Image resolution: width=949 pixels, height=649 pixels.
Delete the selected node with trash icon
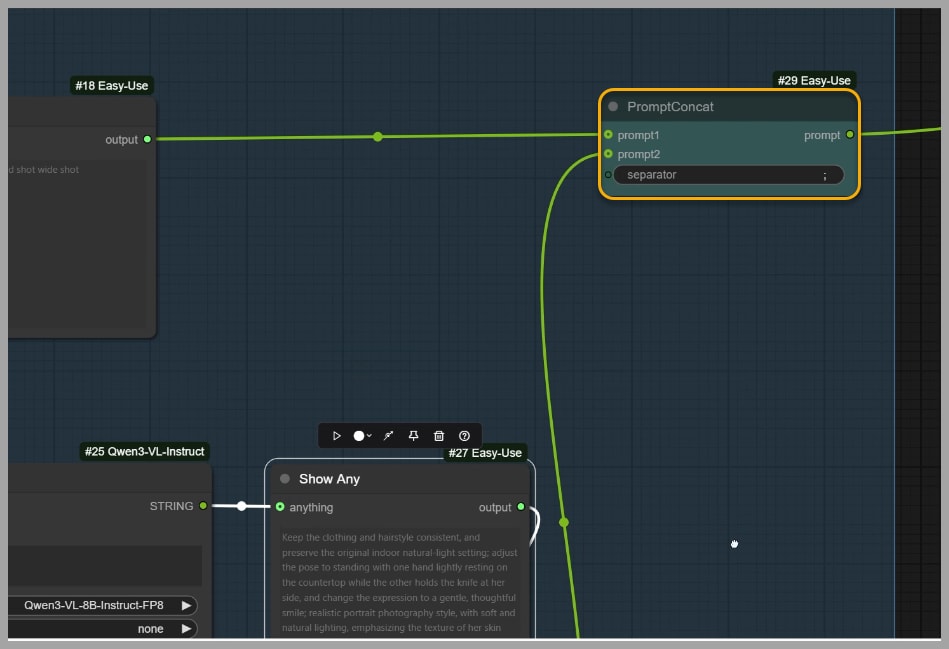pos(439,436)
